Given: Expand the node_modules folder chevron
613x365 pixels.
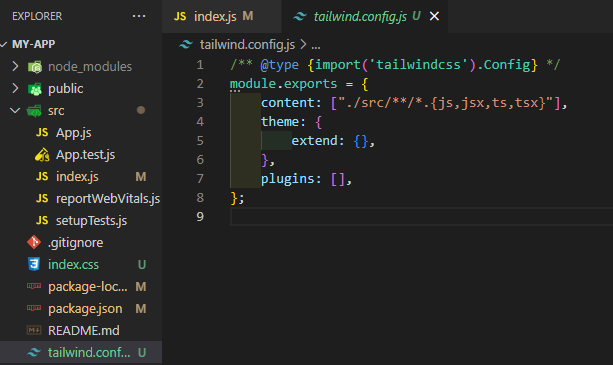Looking at the screenshot, I should tap(15, 66).
